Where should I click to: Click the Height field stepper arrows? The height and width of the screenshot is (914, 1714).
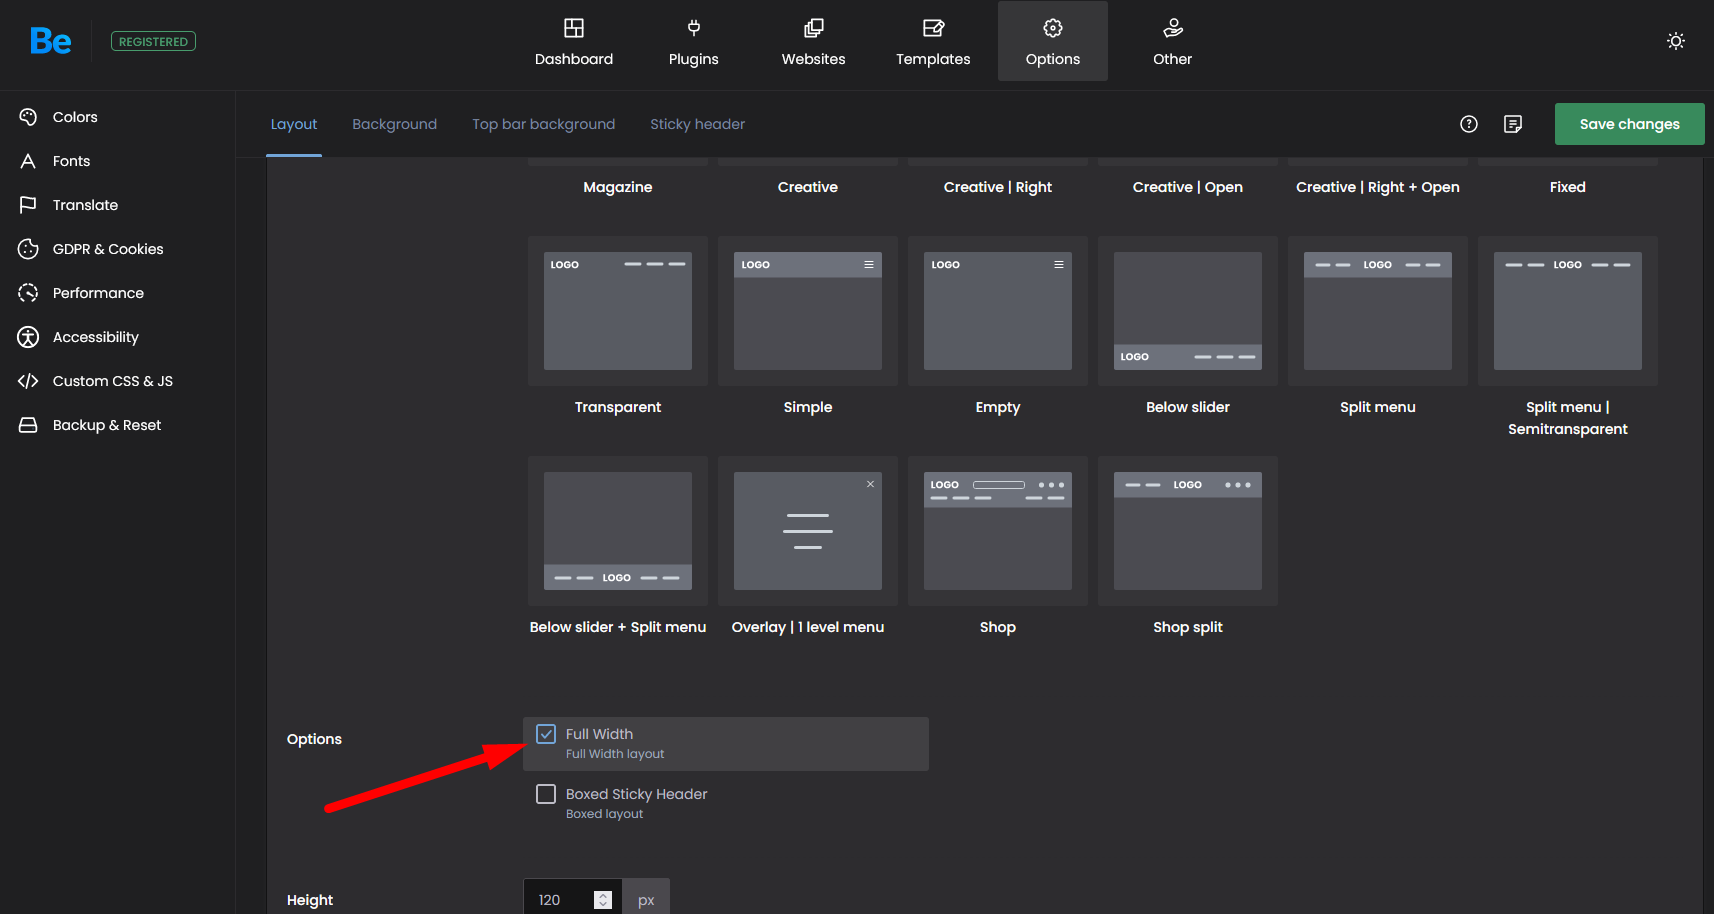tap(603, 900)
